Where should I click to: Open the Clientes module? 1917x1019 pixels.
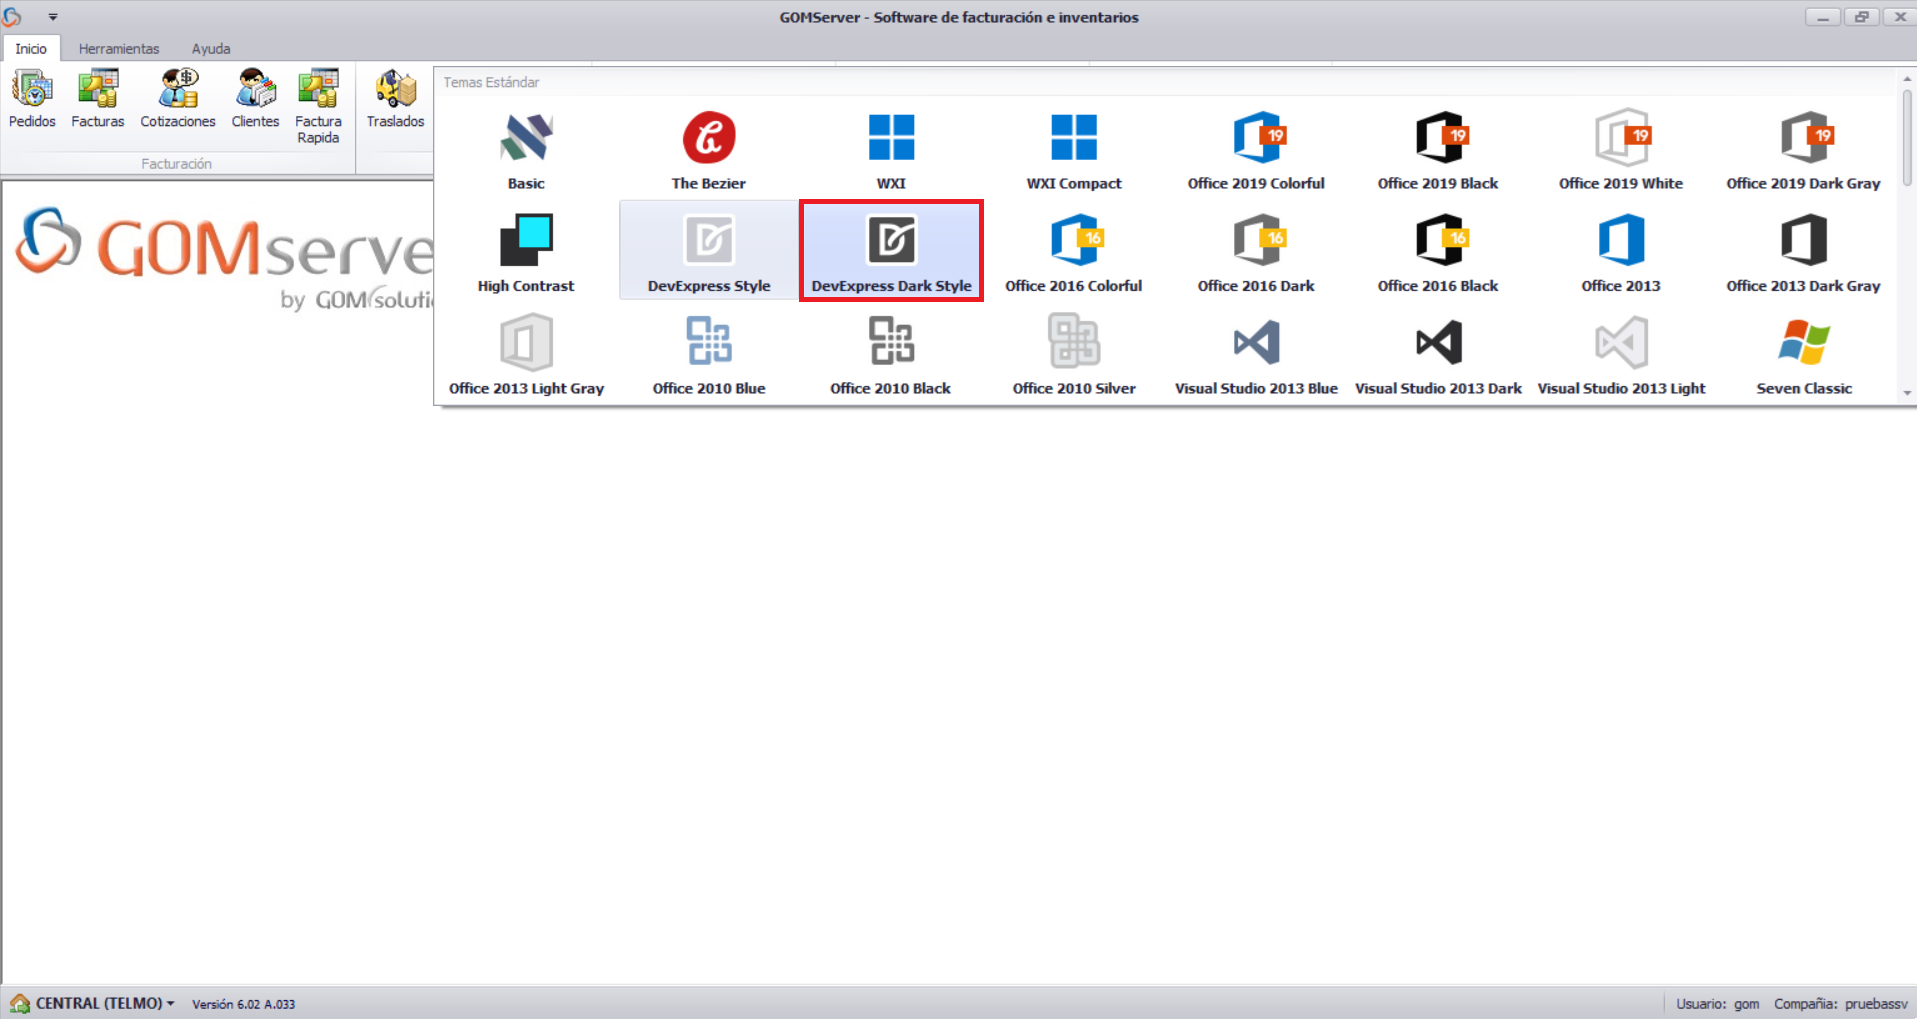[x=255, y=98]
